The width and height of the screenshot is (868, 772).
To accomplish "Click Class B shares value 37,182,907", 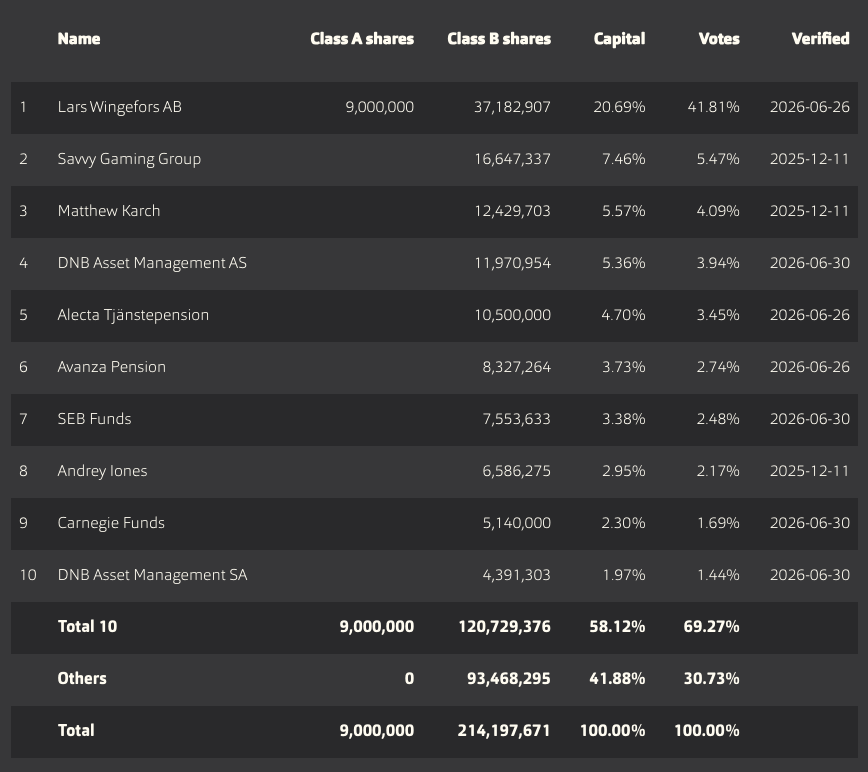I will tap(512, 107).
